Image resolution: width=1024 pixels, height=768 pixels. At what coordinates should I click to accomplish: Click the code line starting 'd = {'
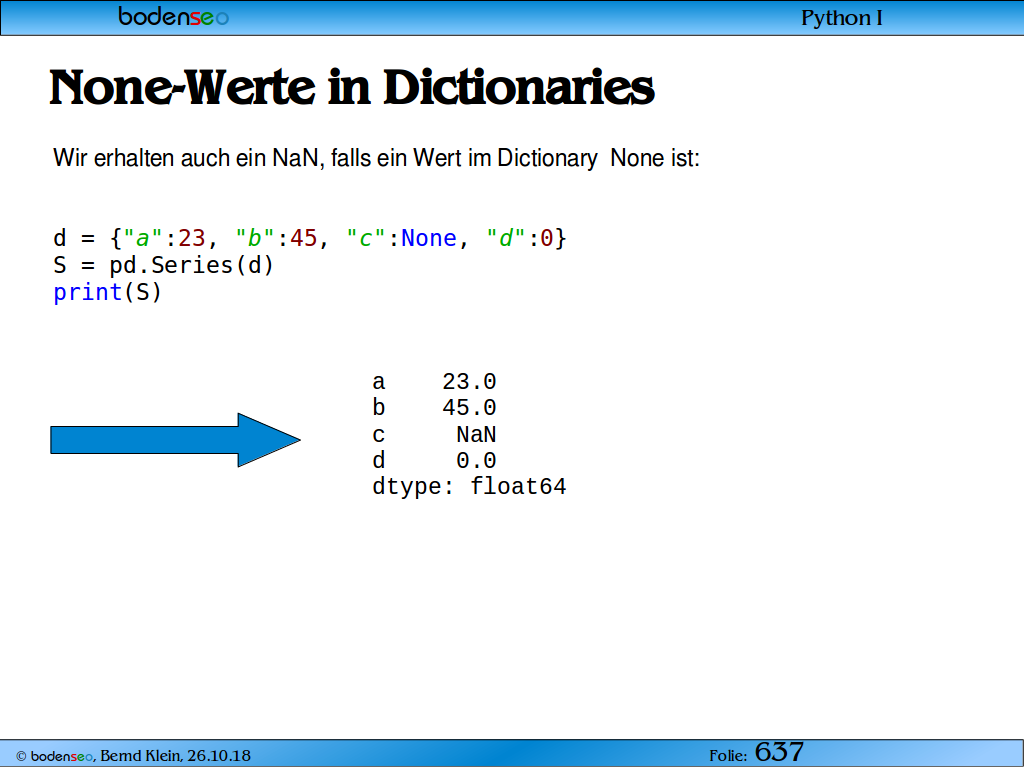coord(310,238)
